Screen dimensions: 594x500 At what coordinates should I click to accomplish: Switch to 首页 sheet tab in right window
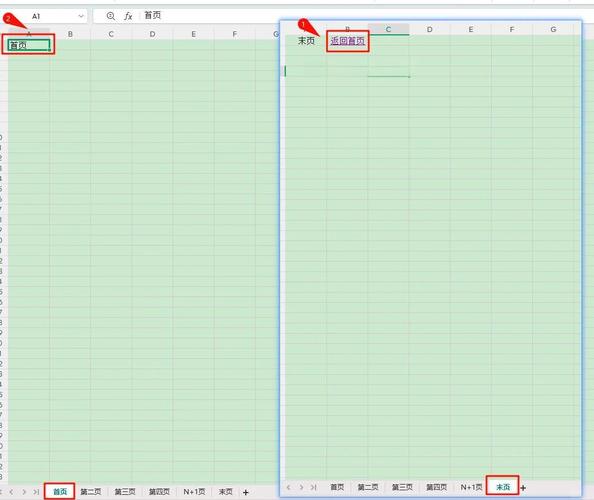click(x=337, y=487)
